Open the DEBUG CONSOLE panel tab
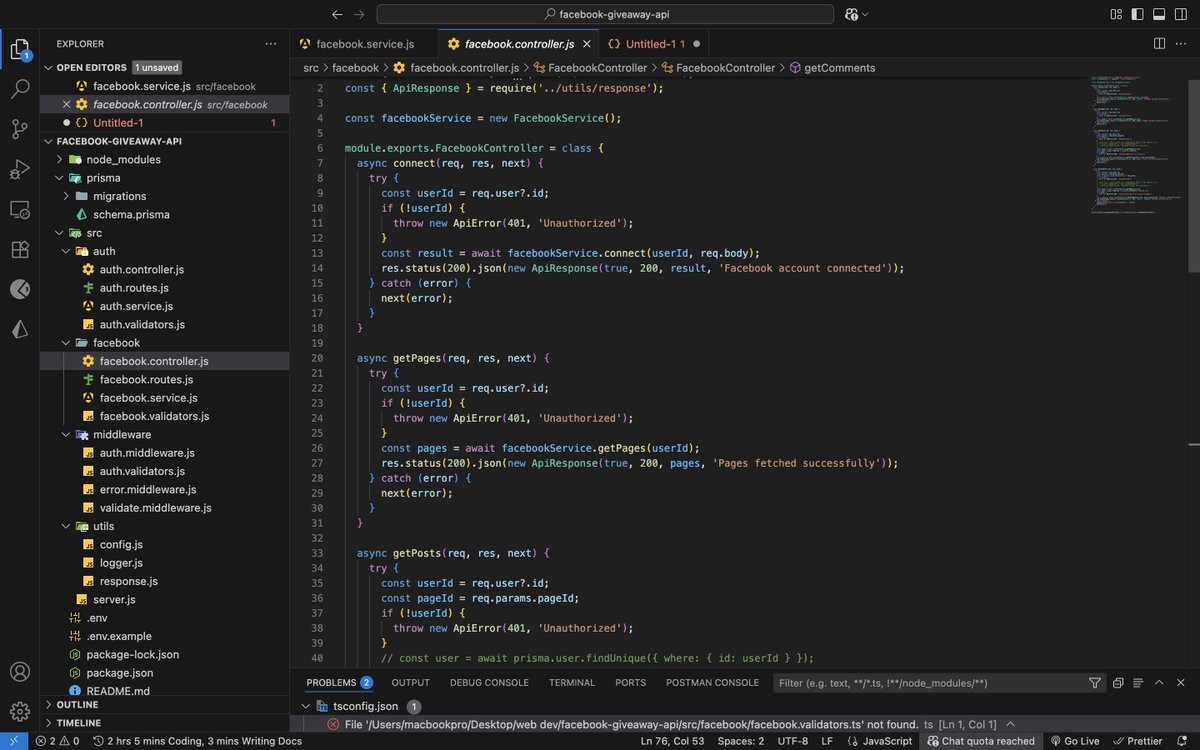The image size is (1200, 750). (x=489, y=683)
